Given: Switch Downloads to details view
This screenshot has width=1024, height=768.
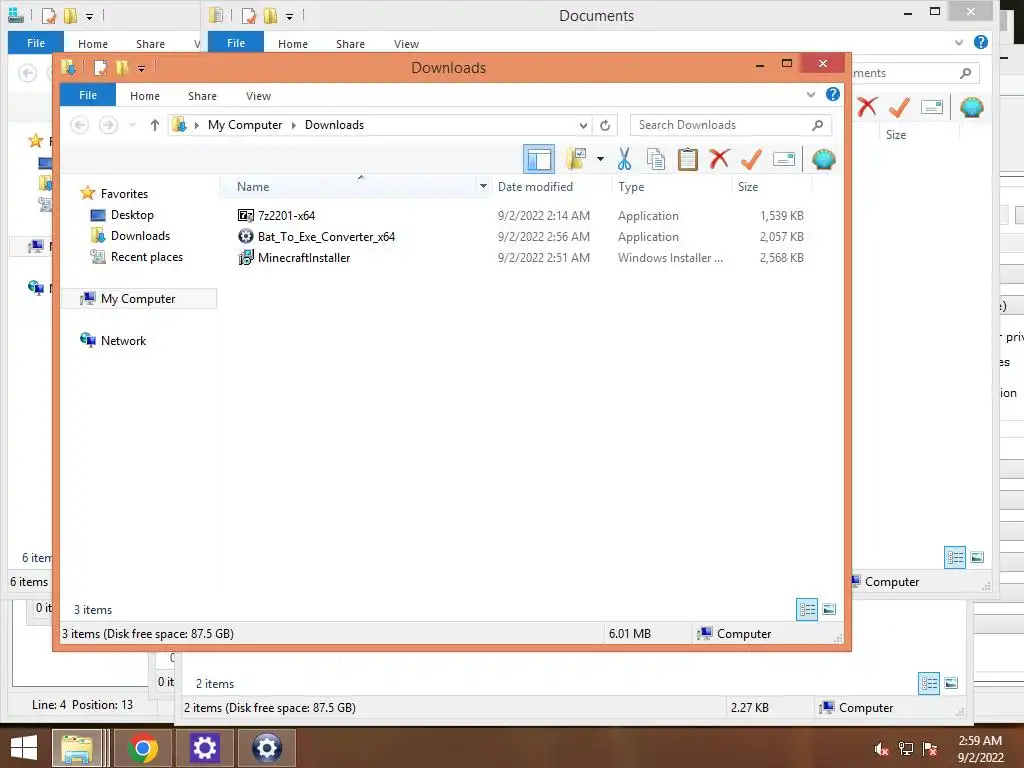Looking at the screenshot, I should tap(807, 609).
